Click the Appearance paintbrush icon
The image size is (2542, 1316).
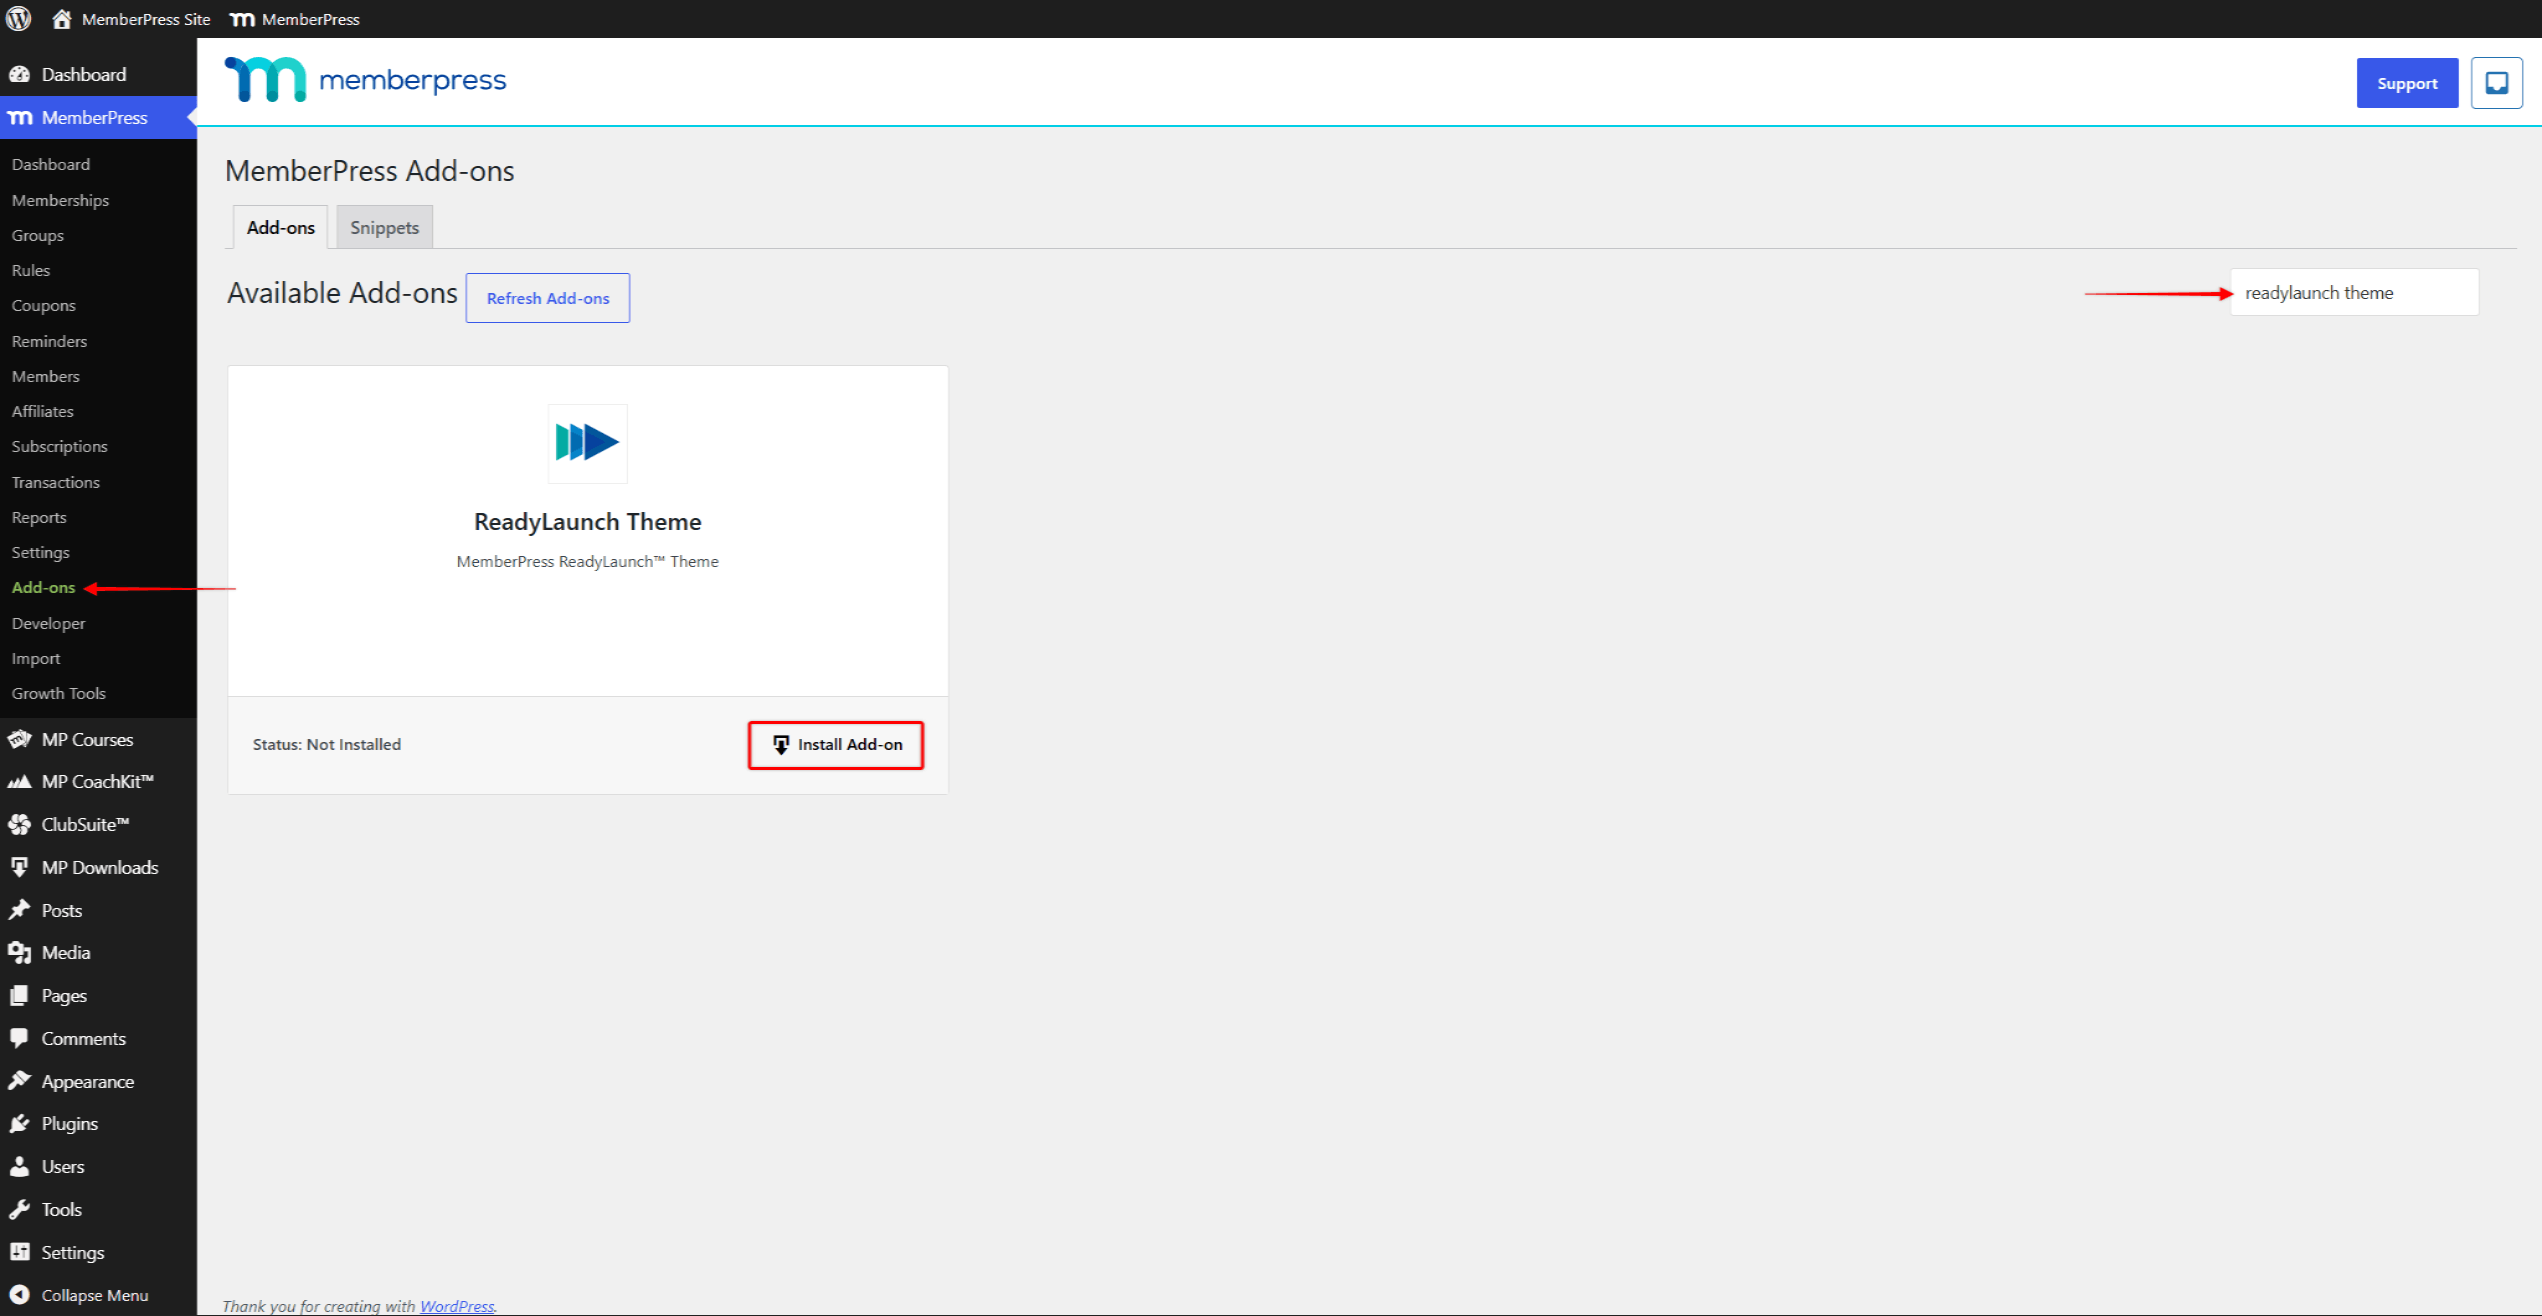pos(19,1081)
